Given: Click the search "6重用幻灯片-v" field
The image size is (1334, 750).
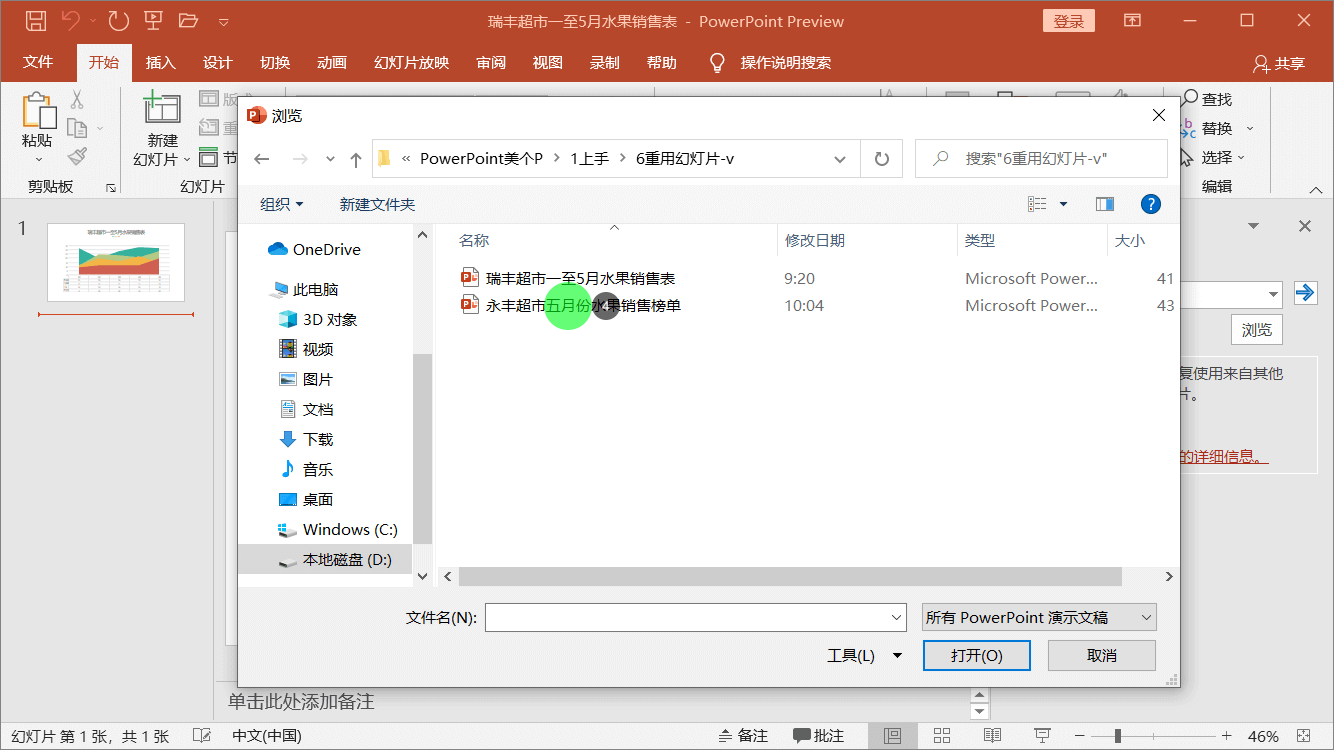Looking at the screenshot, I should pos(1041,159).
